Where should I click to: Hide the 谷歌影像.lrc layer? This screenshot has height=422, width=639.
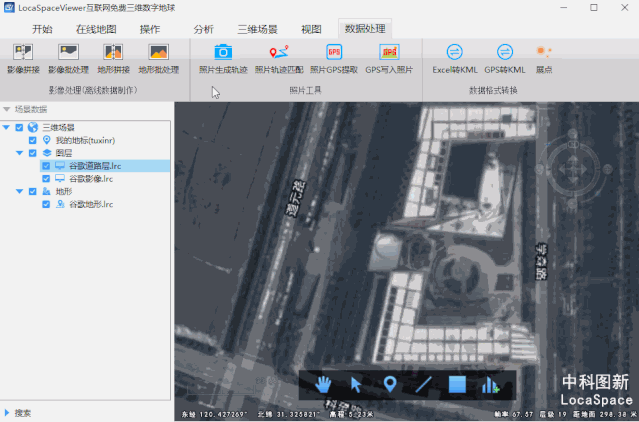(46, 178)
